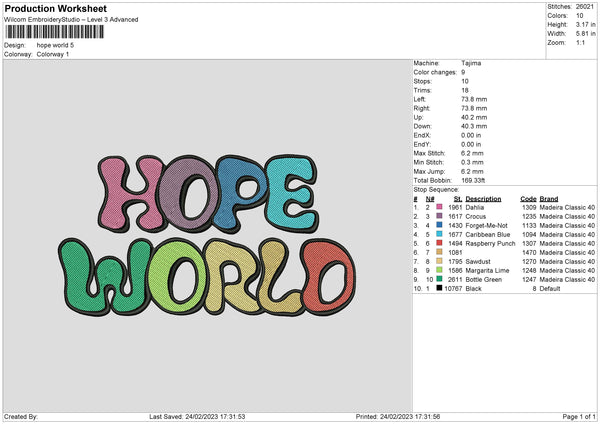The height and width of the screenshot is (424, 600).
Task: Click the Color changes value 9
Action: (x=463, y=72)
